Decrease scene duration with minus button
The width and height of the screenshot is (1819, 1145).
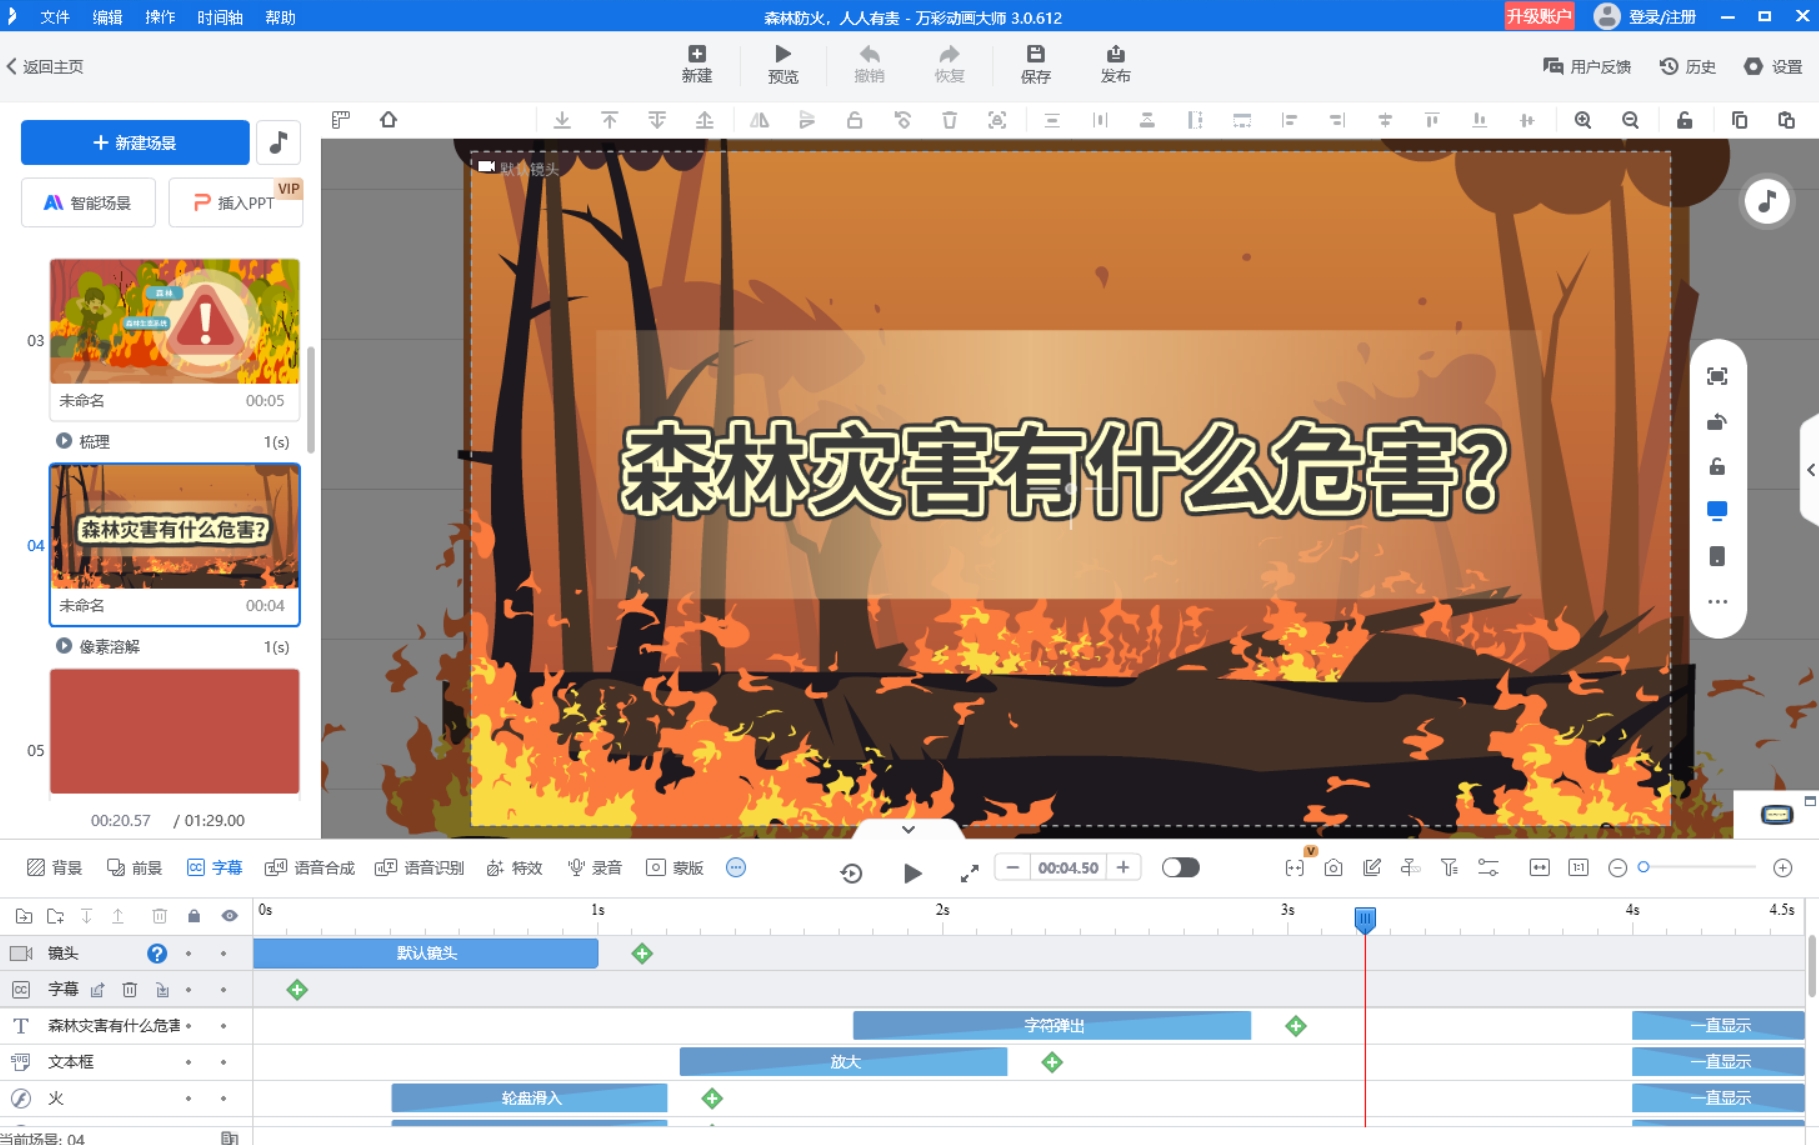pyautogui.click(x=1013, y=868)
